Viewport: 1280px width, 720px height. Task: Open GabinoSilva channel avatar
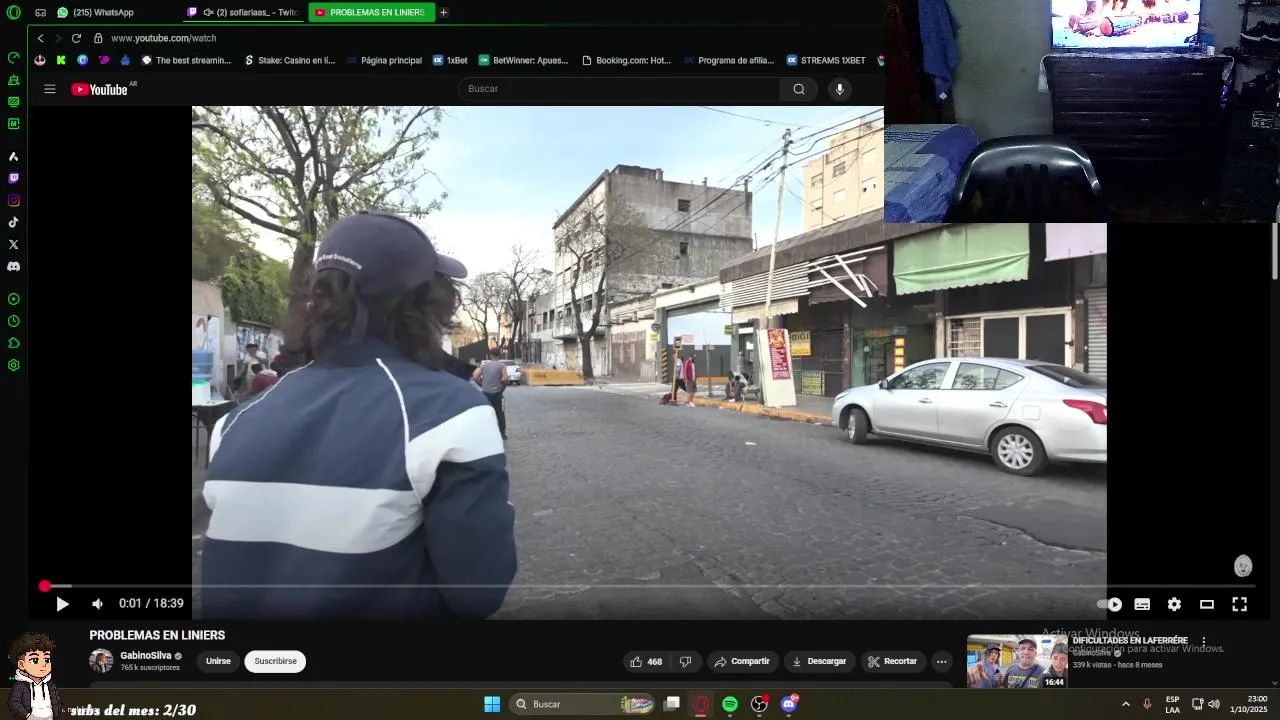click(101, 661)
